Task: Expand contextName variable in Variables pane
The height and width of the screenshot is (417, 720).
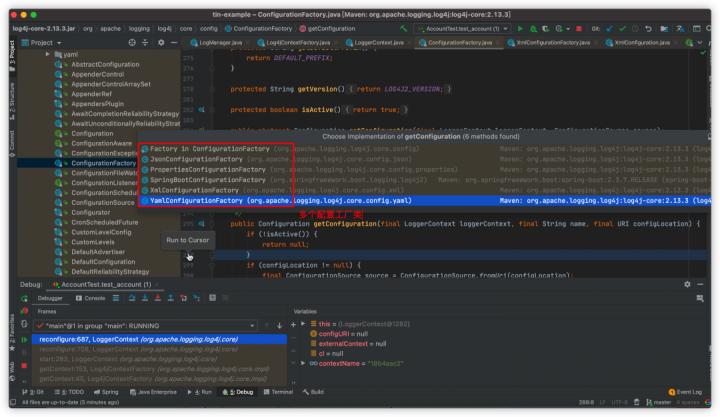Action: [x=303, y=363]
